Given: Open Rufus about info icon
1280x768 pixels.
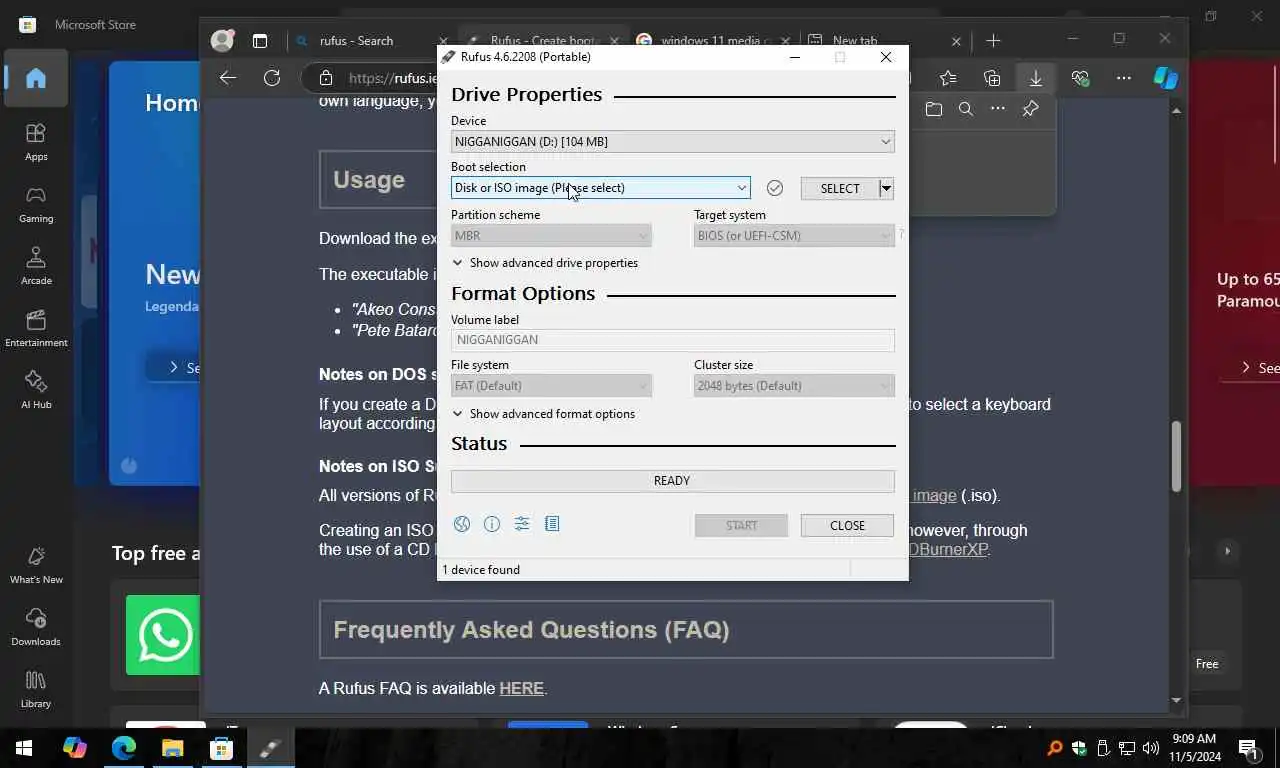Looking at the screenshot, I should click(x=492, y=524).
